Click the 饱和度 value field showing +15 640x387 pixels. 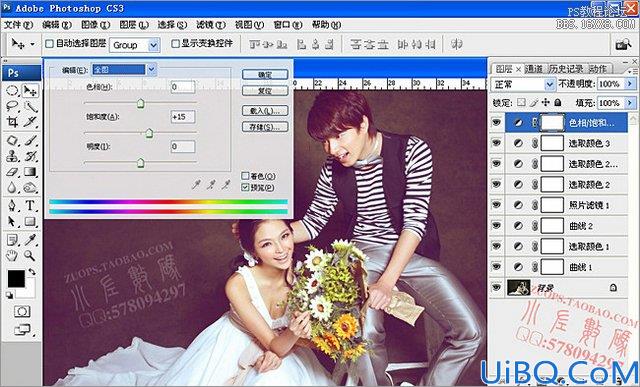coord(183,117)
